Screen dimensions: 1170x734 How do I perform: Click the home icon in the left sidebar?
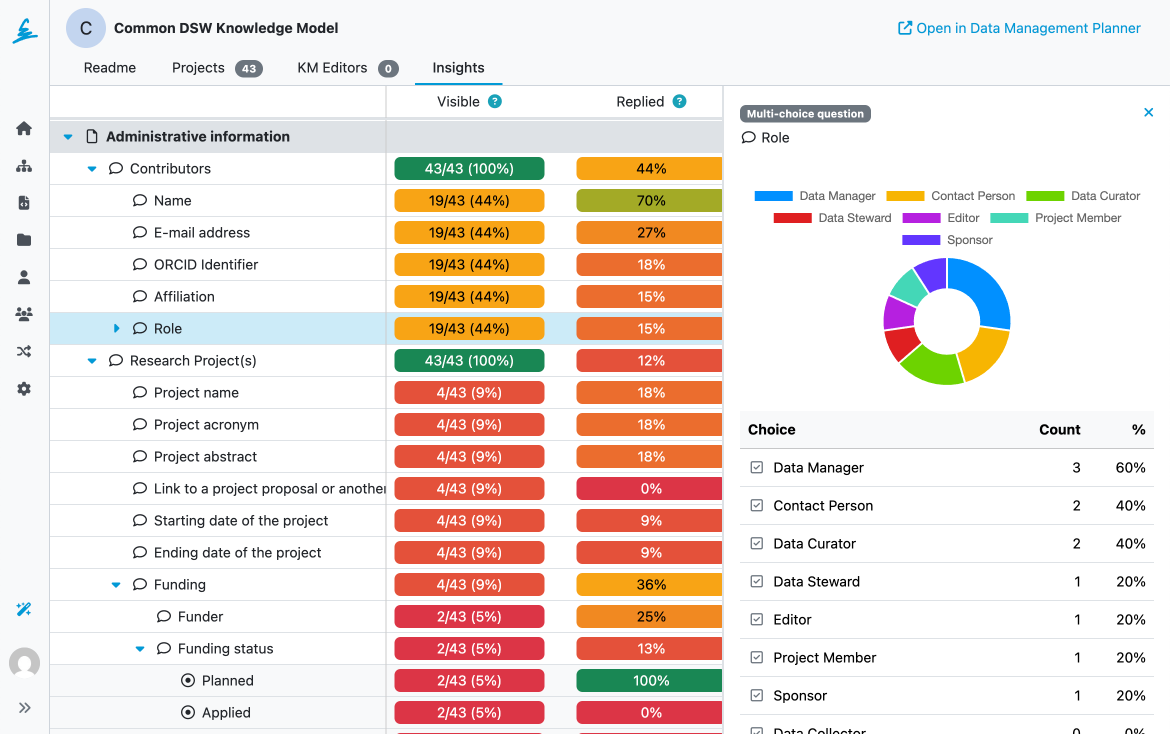[24, 128]
